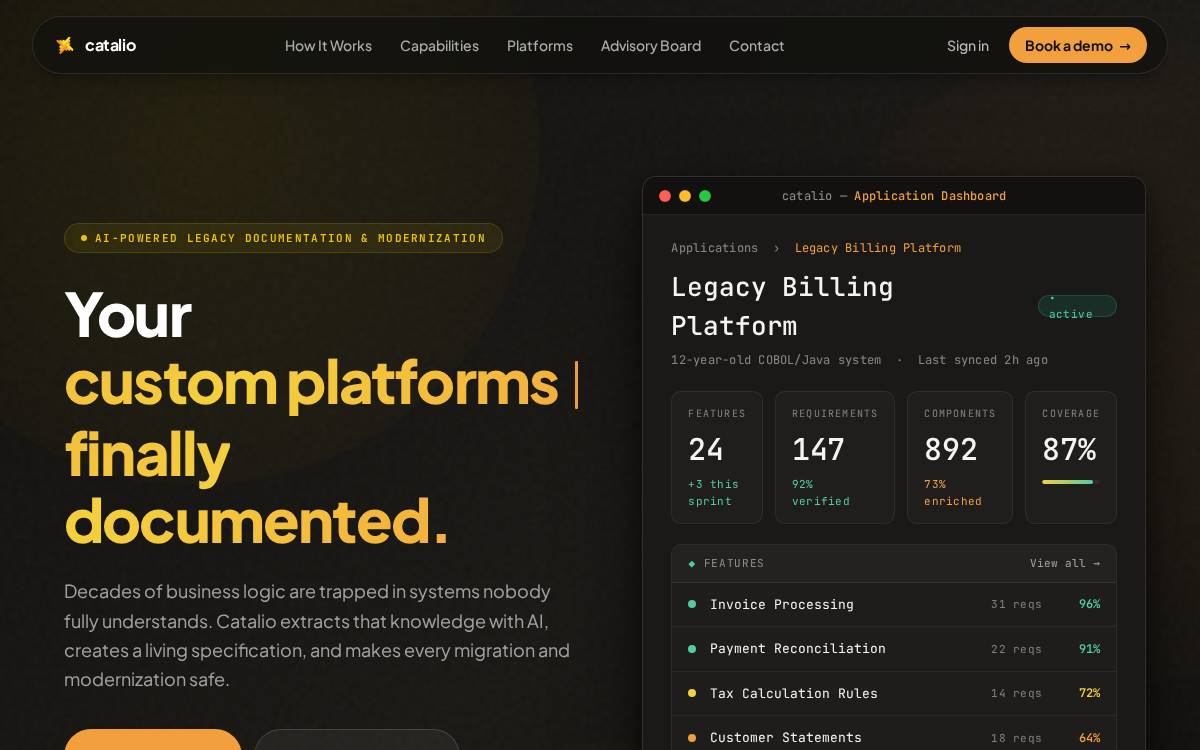1200x750 pixels.
Task: Click the 92% verified text
Action: 821,493
